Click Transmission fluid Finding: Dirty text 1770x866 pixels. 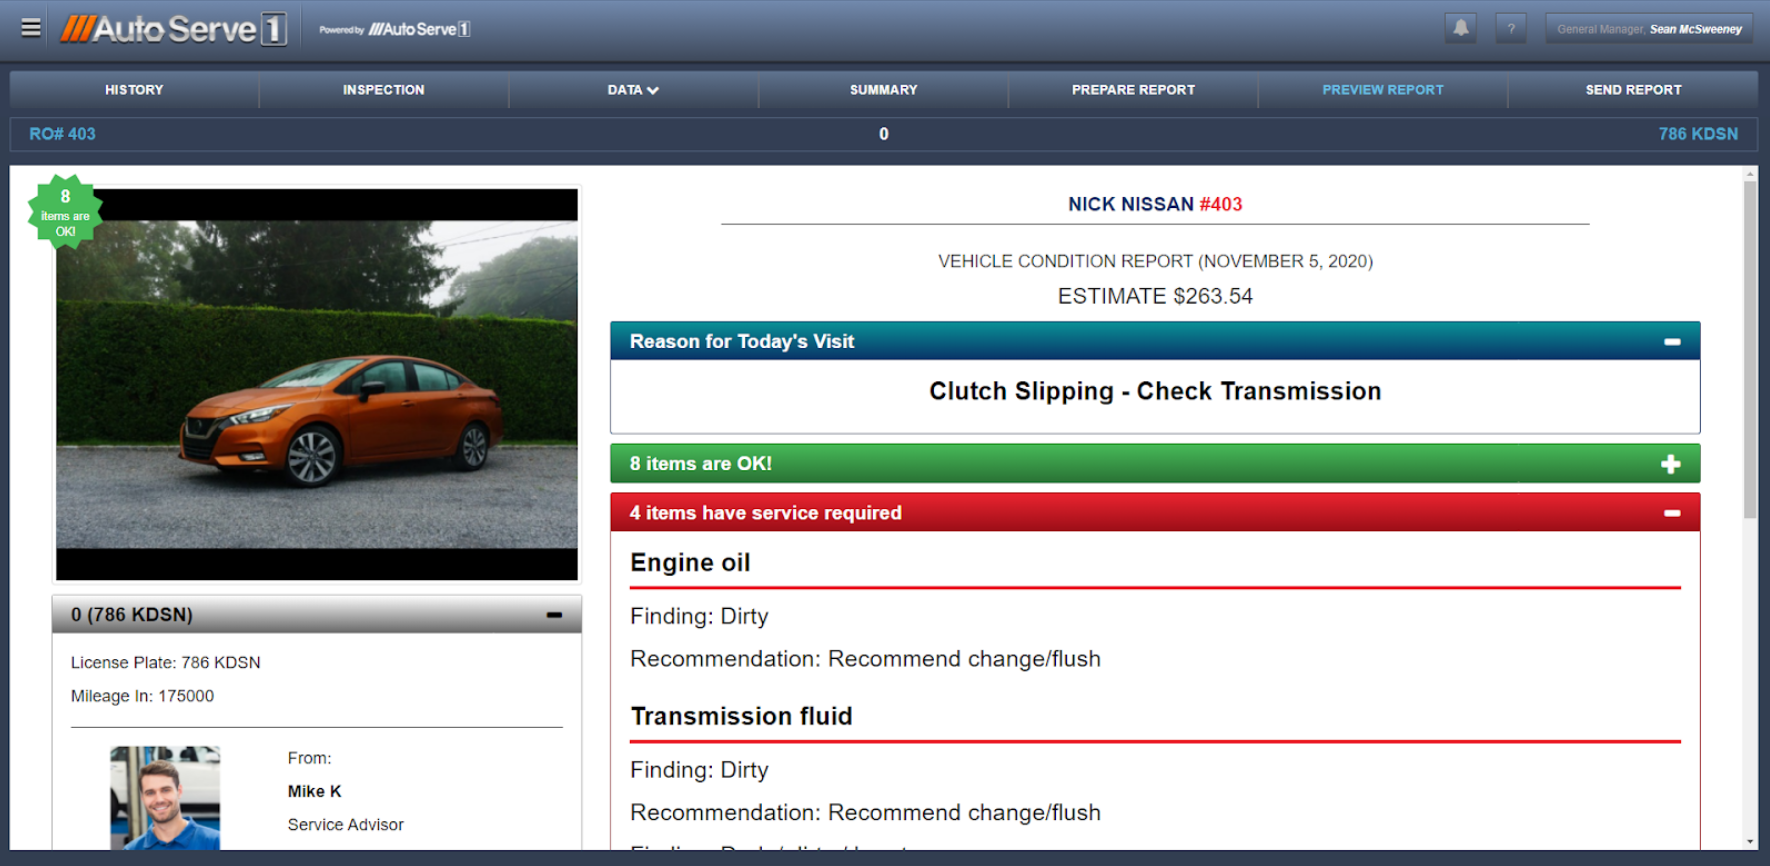tap(699, 771)
